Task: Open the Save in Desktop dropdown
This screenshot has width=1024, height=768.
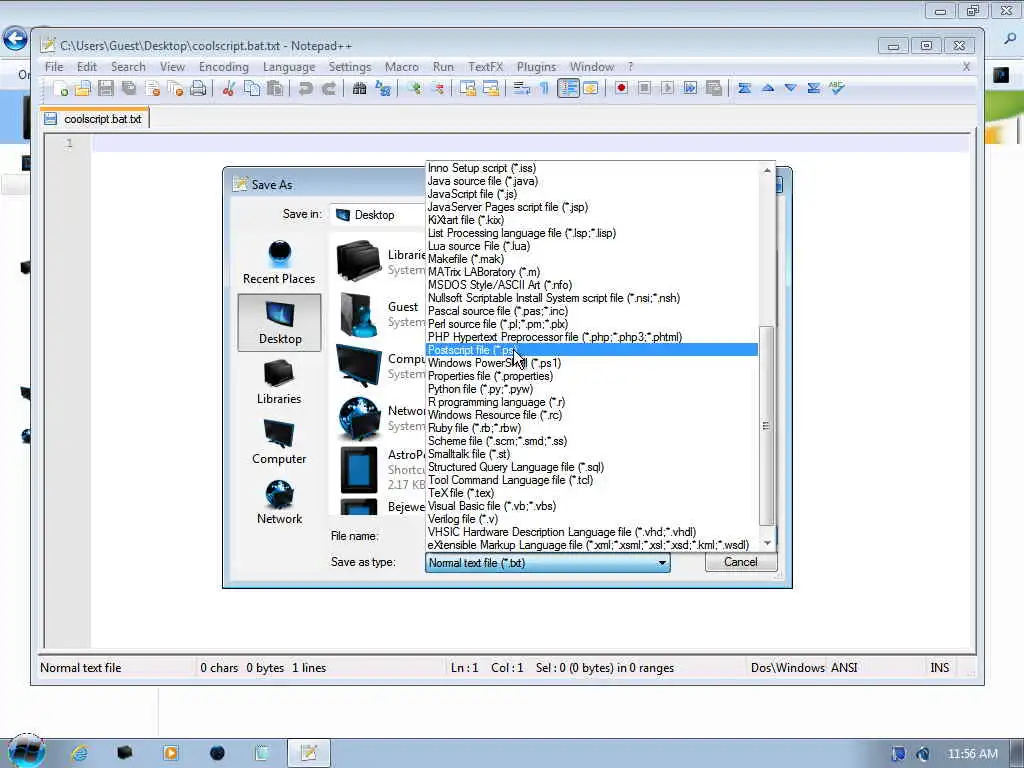Action: coord(377,215)
